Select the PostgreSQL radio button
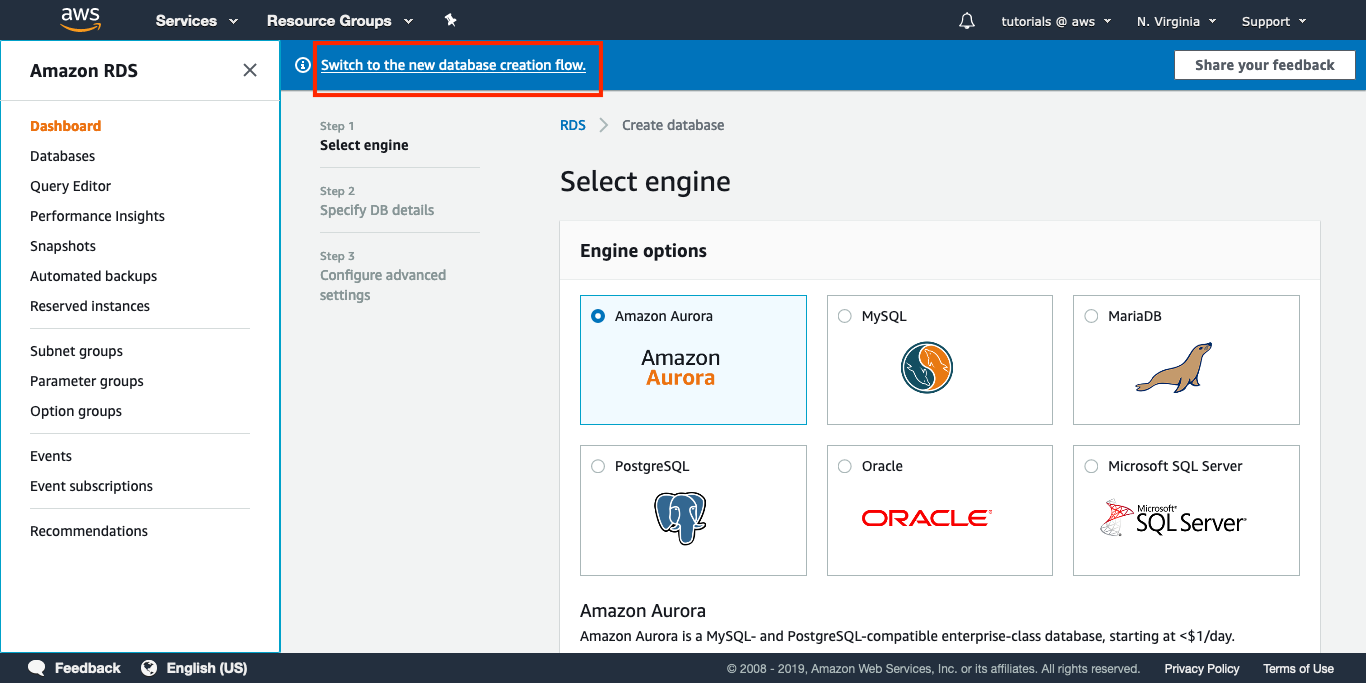Viewport: 1366px width, 683px height. click(x=598, y=466)
